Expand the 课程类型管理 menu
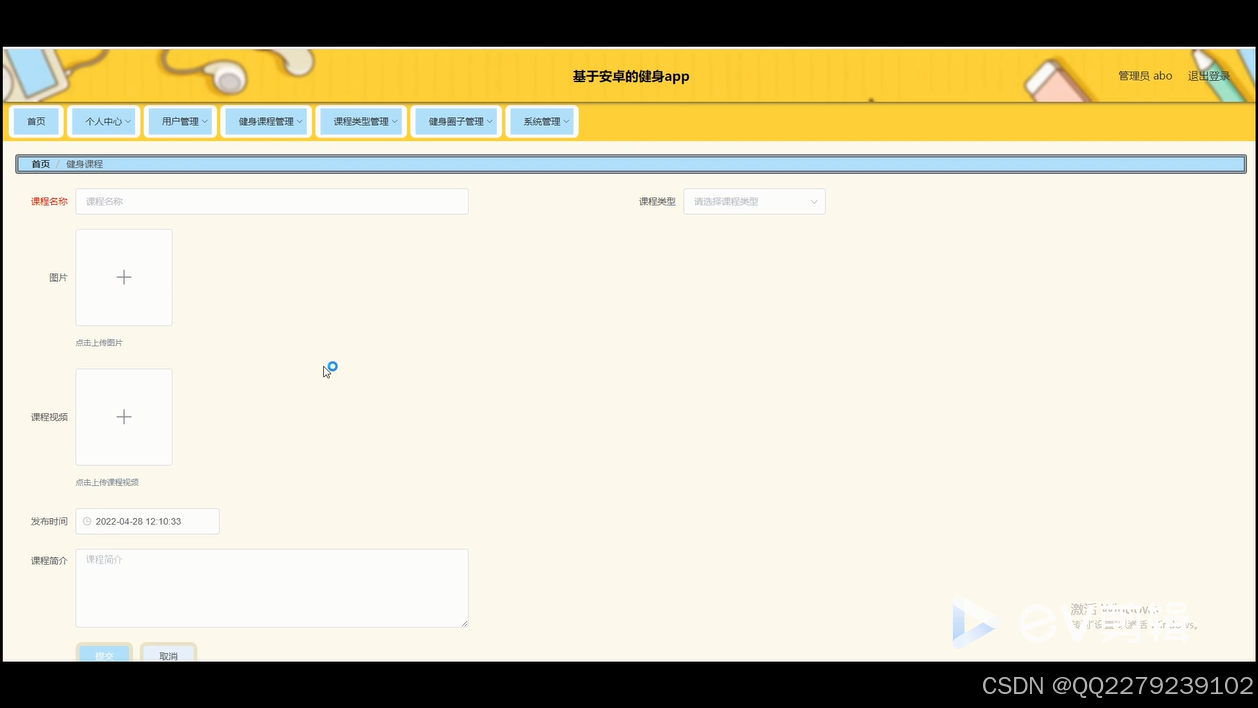This screenshot has height=708, width=1258. click(361, 120)
